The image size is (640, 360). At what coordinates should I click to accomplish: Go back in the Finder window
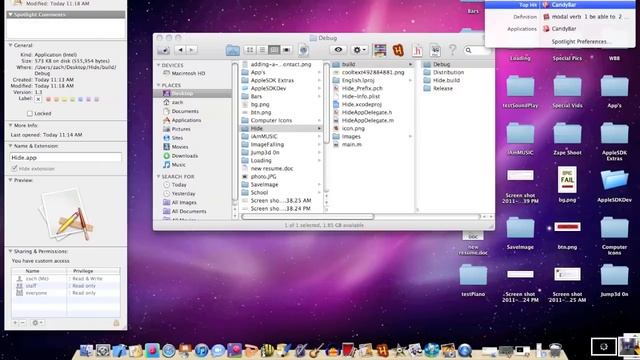(x=180, y=50)
